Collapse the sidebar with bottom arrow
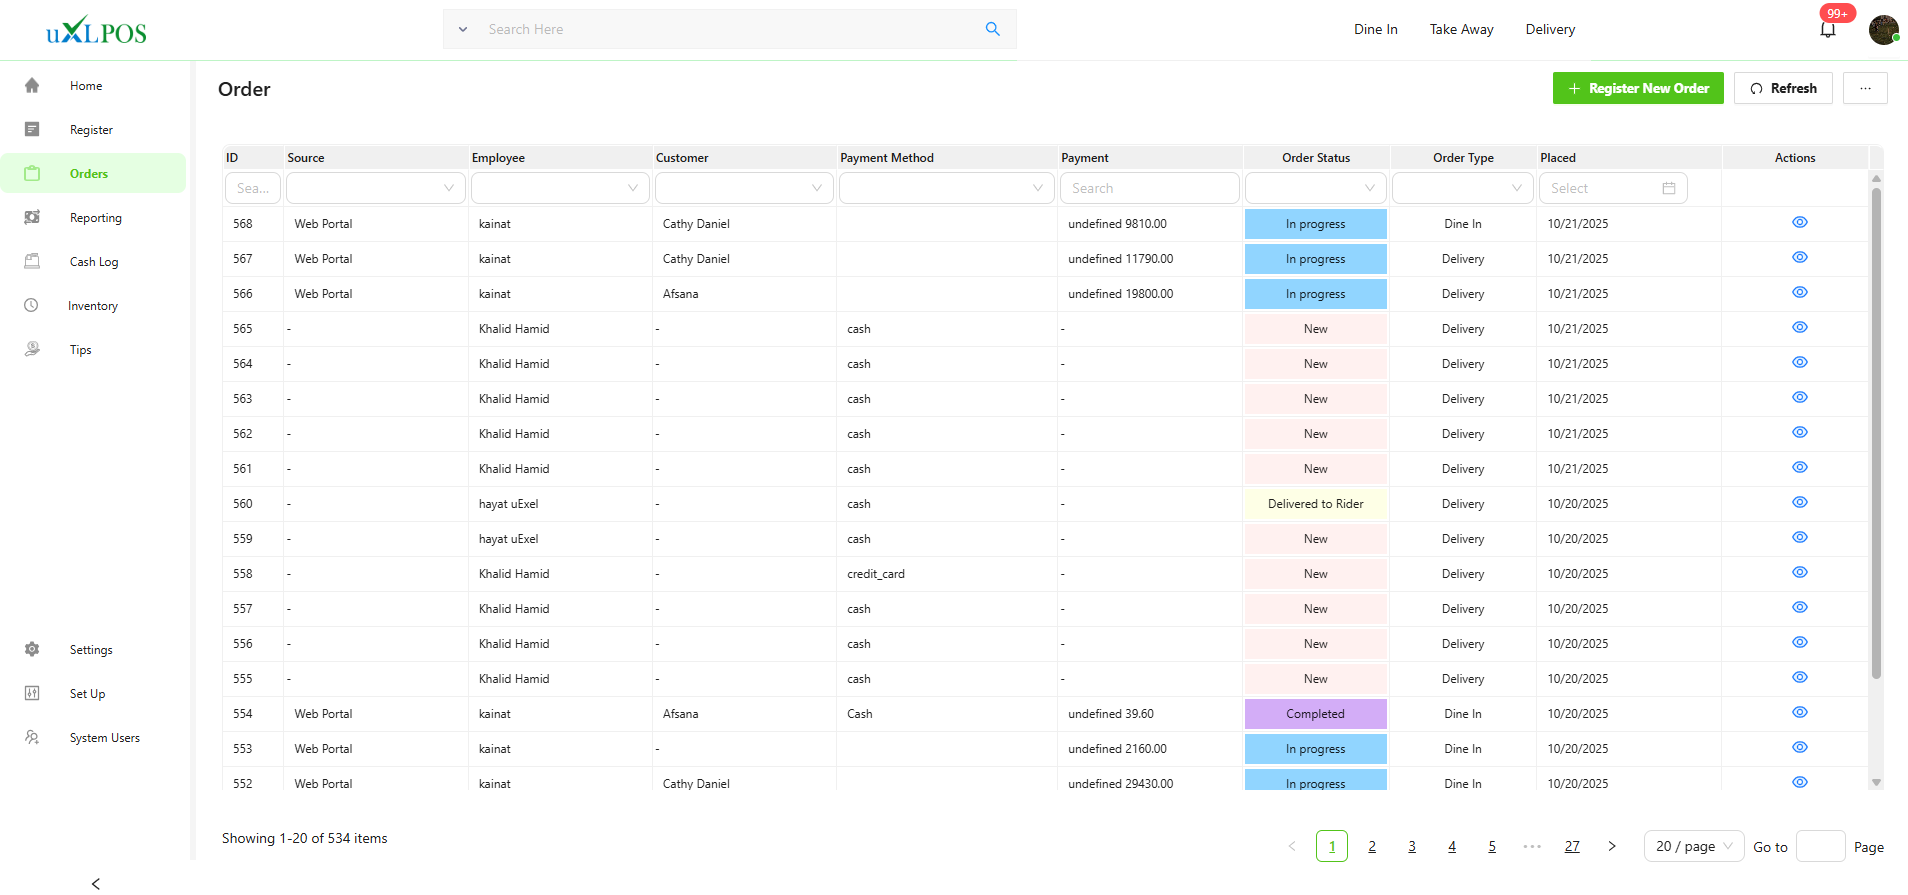Screen dimensions: 1908x895 pyautogui.click(x=96, y=883)
